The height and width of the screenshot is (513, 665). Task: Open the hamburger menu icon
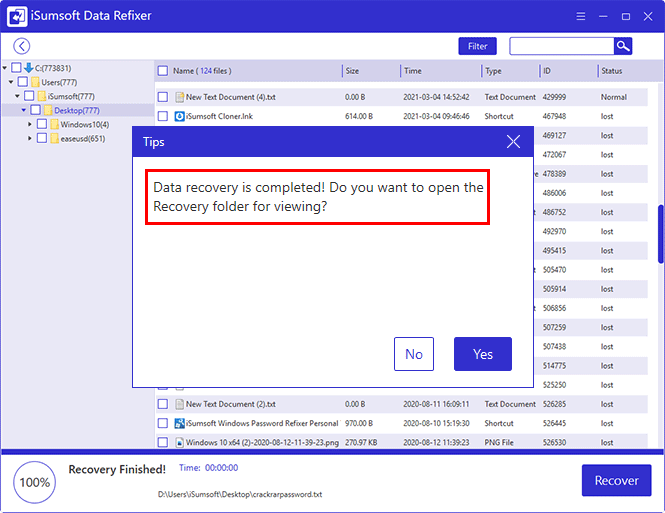(x=581, y=16)
